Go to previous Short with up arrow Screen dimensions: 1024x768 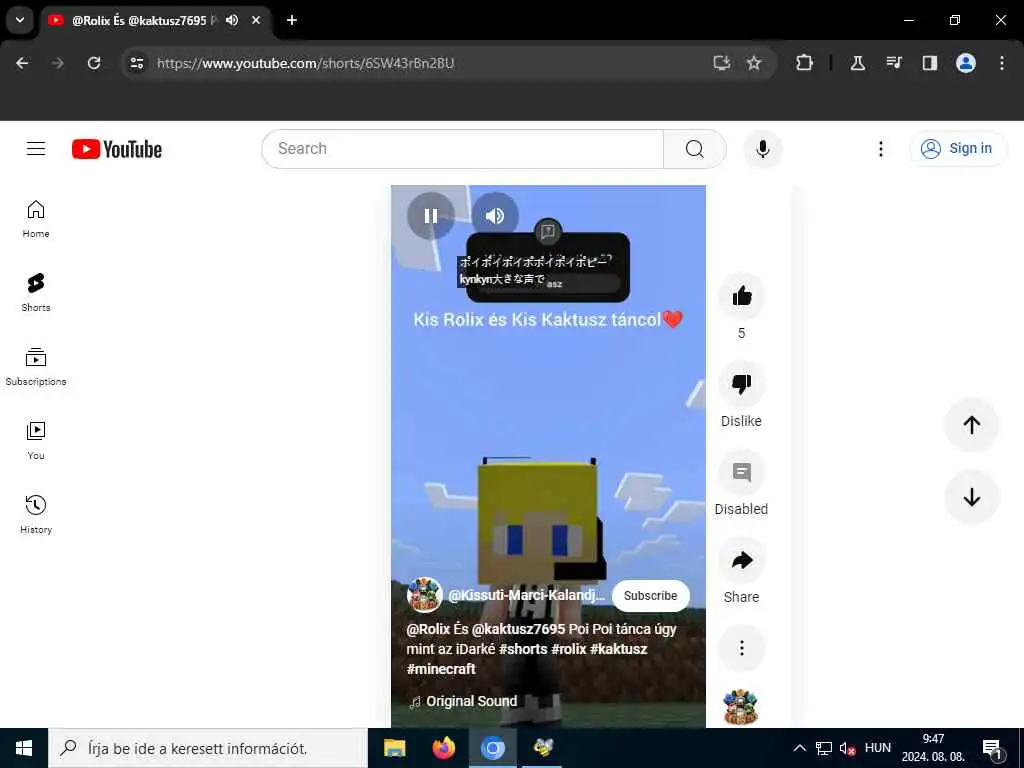tap(972, 425)
